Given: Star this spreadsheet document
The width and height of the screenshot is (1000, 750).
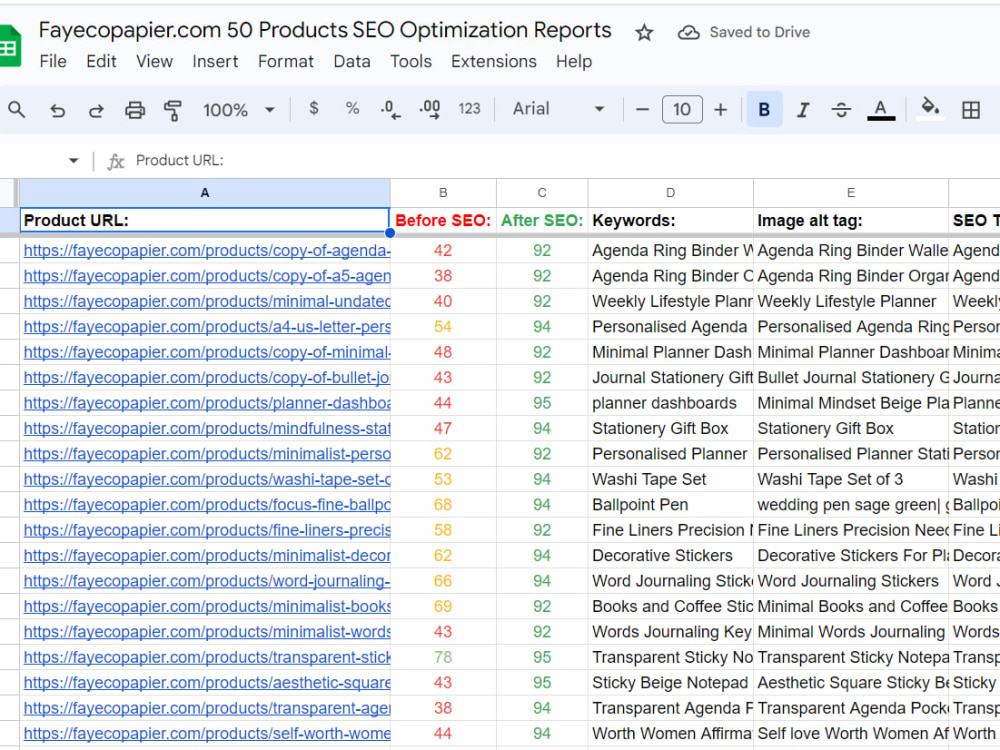Looking at the screenshot, I should tap(644, 33).
